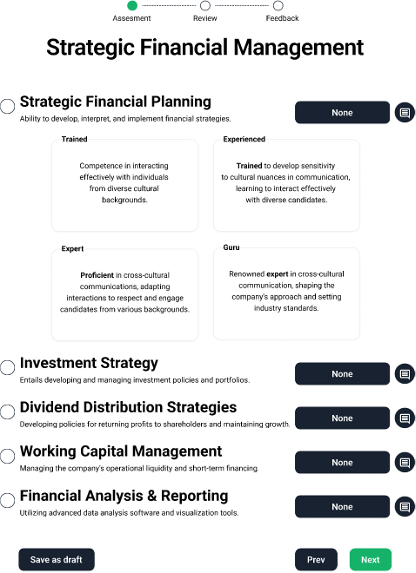The height and width of the screenshot is (573, 416).
Task: Open the None dropdown for Financial Analysis & Reporting
Action: point(342,507)
